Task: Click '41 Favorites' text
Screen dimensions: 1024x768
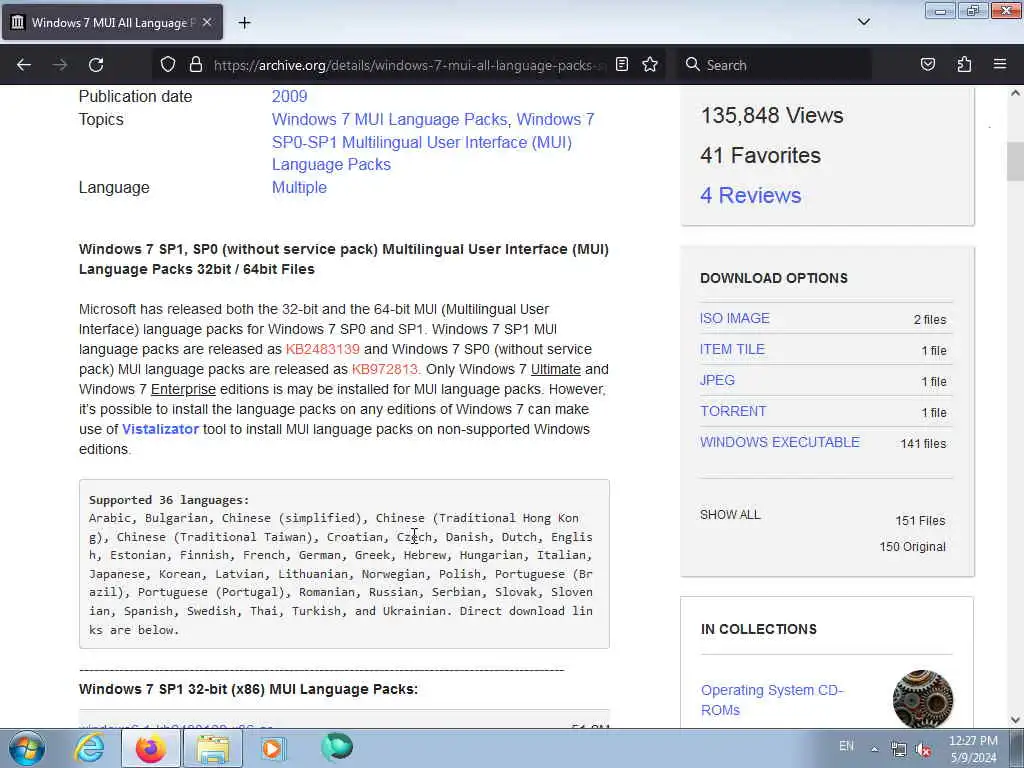Action: tap(760, 155)
